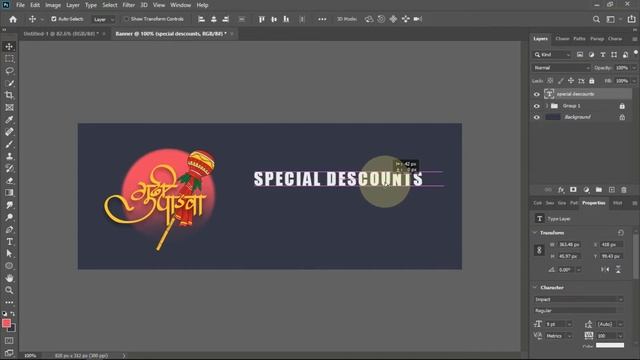640x360 pixels.
Task: Switch to the Paths panel tab
Action: [x=579, y=39]
